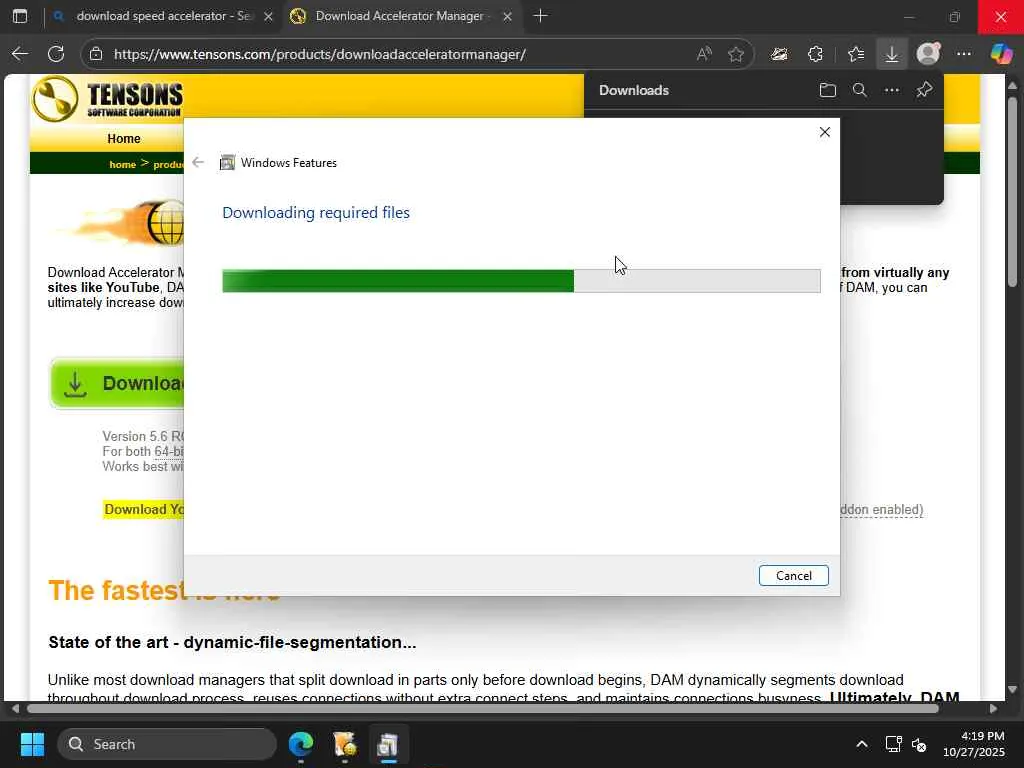Click the Windows Features download progress bar
The height and width of the screenshot is (768, 1024).
pos(521,281)
